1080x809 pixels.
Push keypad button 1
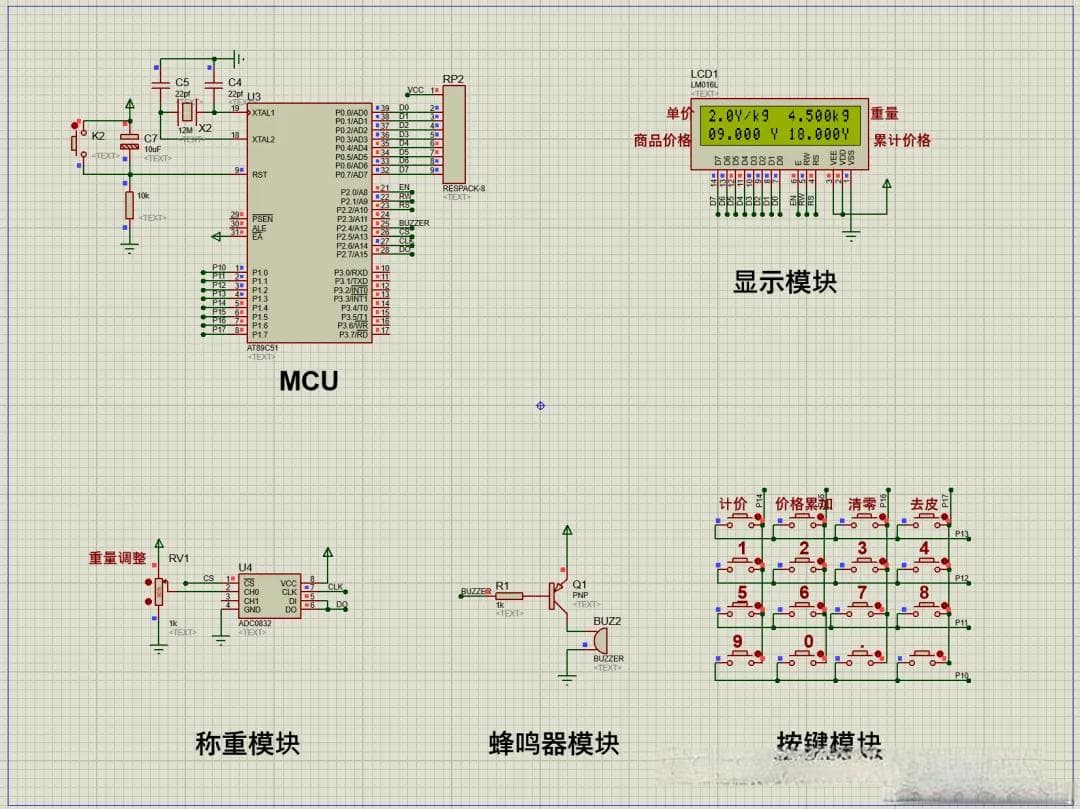(x=741, y=563)
